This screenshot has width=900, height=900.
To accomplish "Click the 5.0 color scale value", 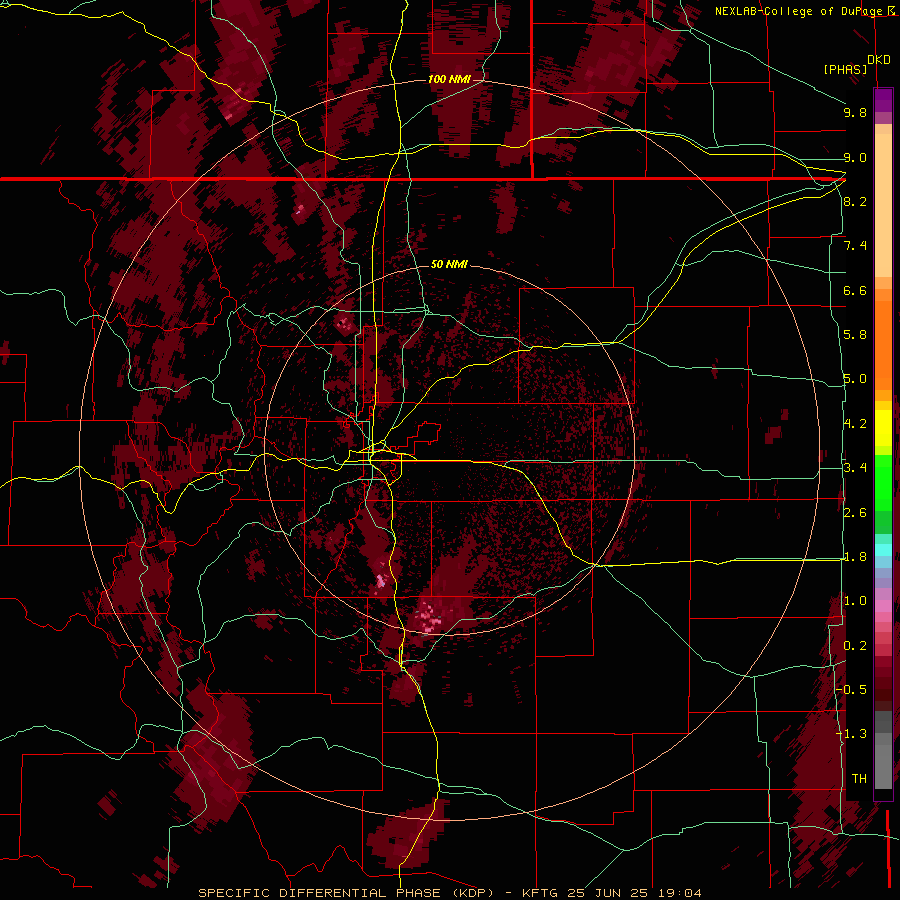I will tap(855, 379).
